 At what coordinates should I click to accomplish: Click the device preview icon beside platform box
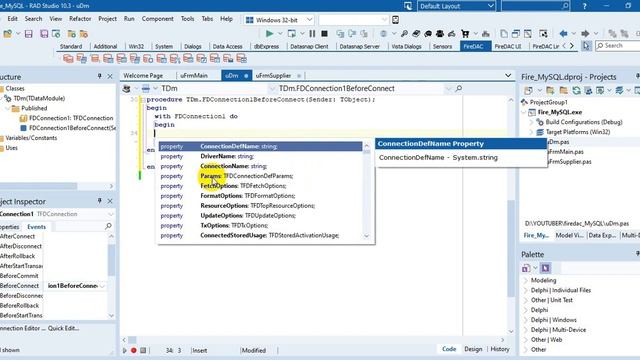point(395,20)
